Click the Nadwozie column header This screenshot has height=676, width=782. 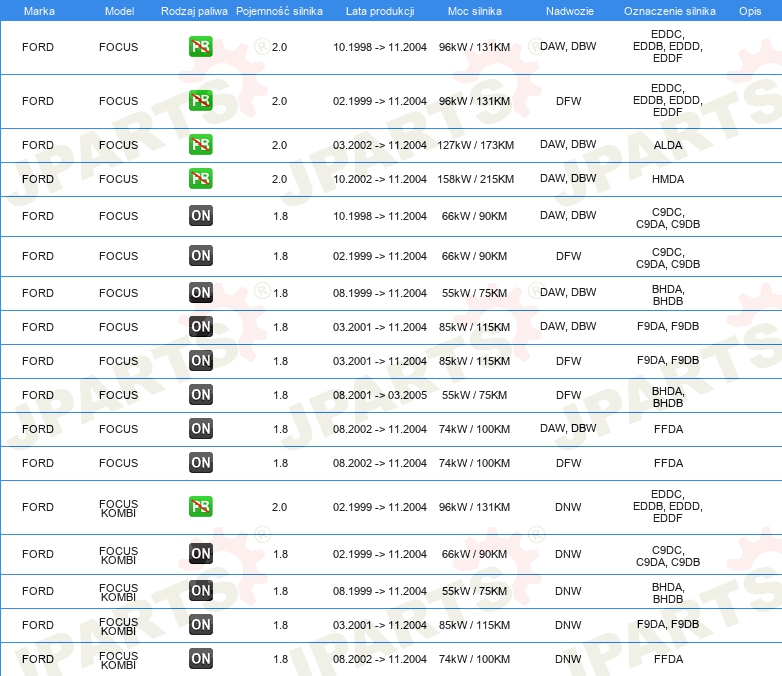click(570, 11)
